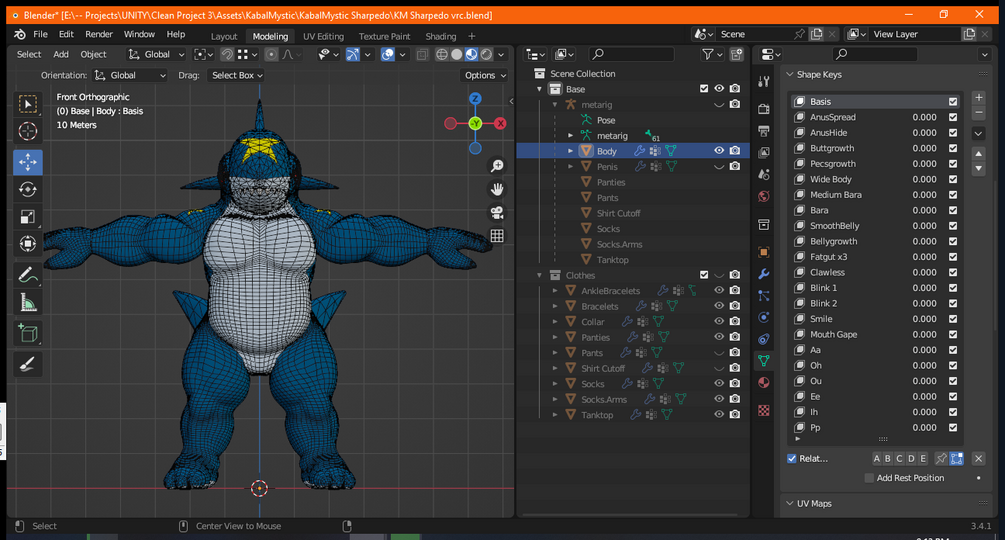Adjust Bara shape key value slider
1005x540 pixels.
click(924, 210)
